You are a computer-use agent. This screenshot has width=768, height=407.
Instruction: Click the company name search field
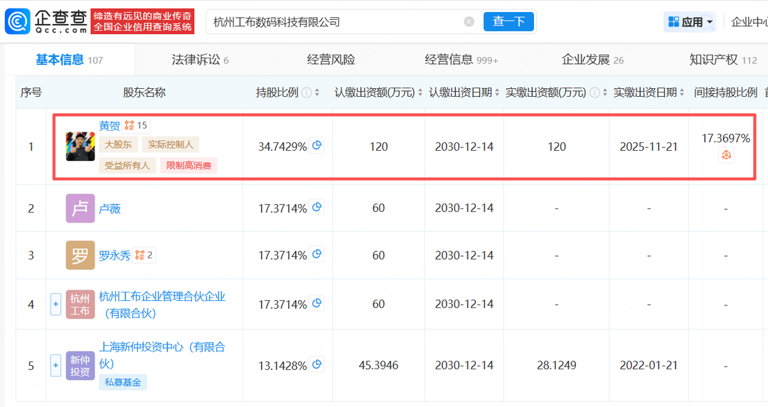[x=336, y=22]
